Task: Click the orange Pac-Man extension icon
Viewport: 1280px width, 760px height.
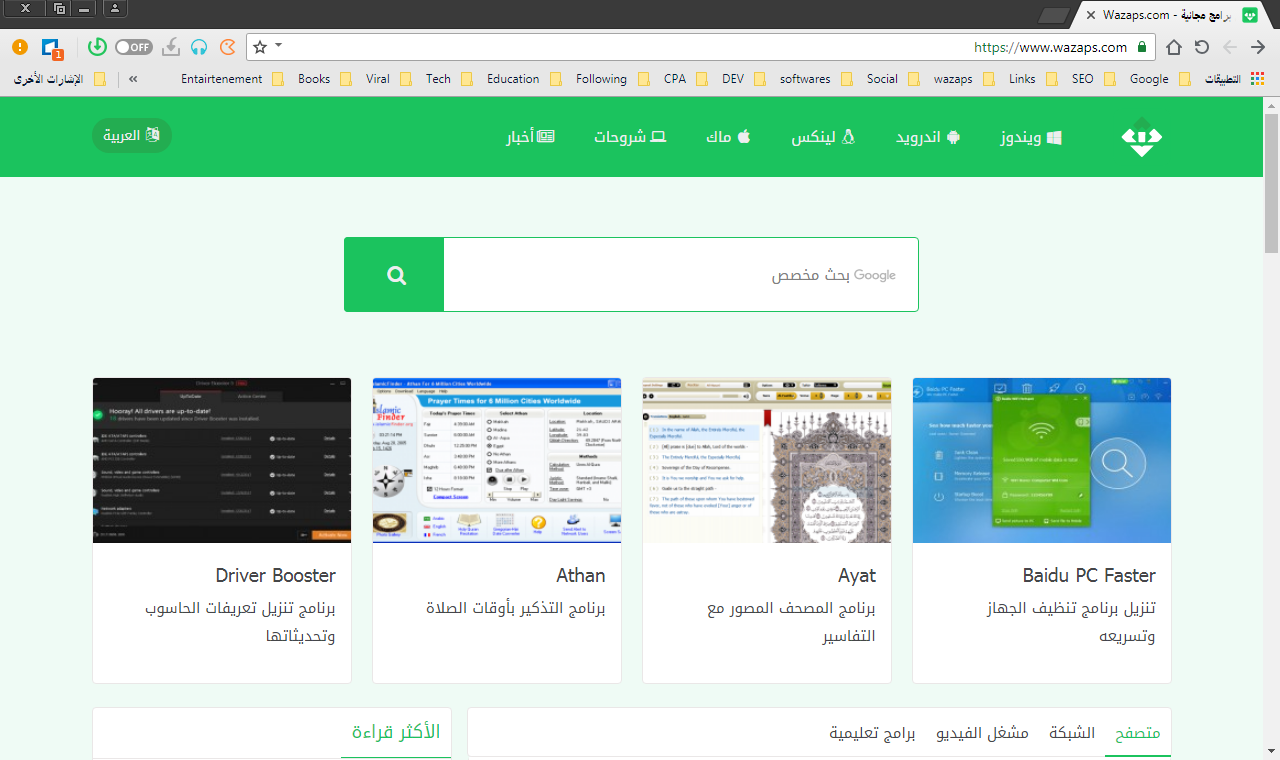Action: pos(228,47)
